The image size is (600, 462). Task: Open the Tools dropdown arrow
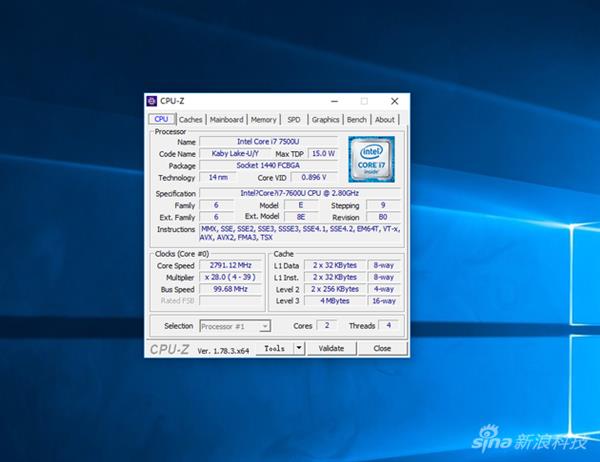coord(297,349)
